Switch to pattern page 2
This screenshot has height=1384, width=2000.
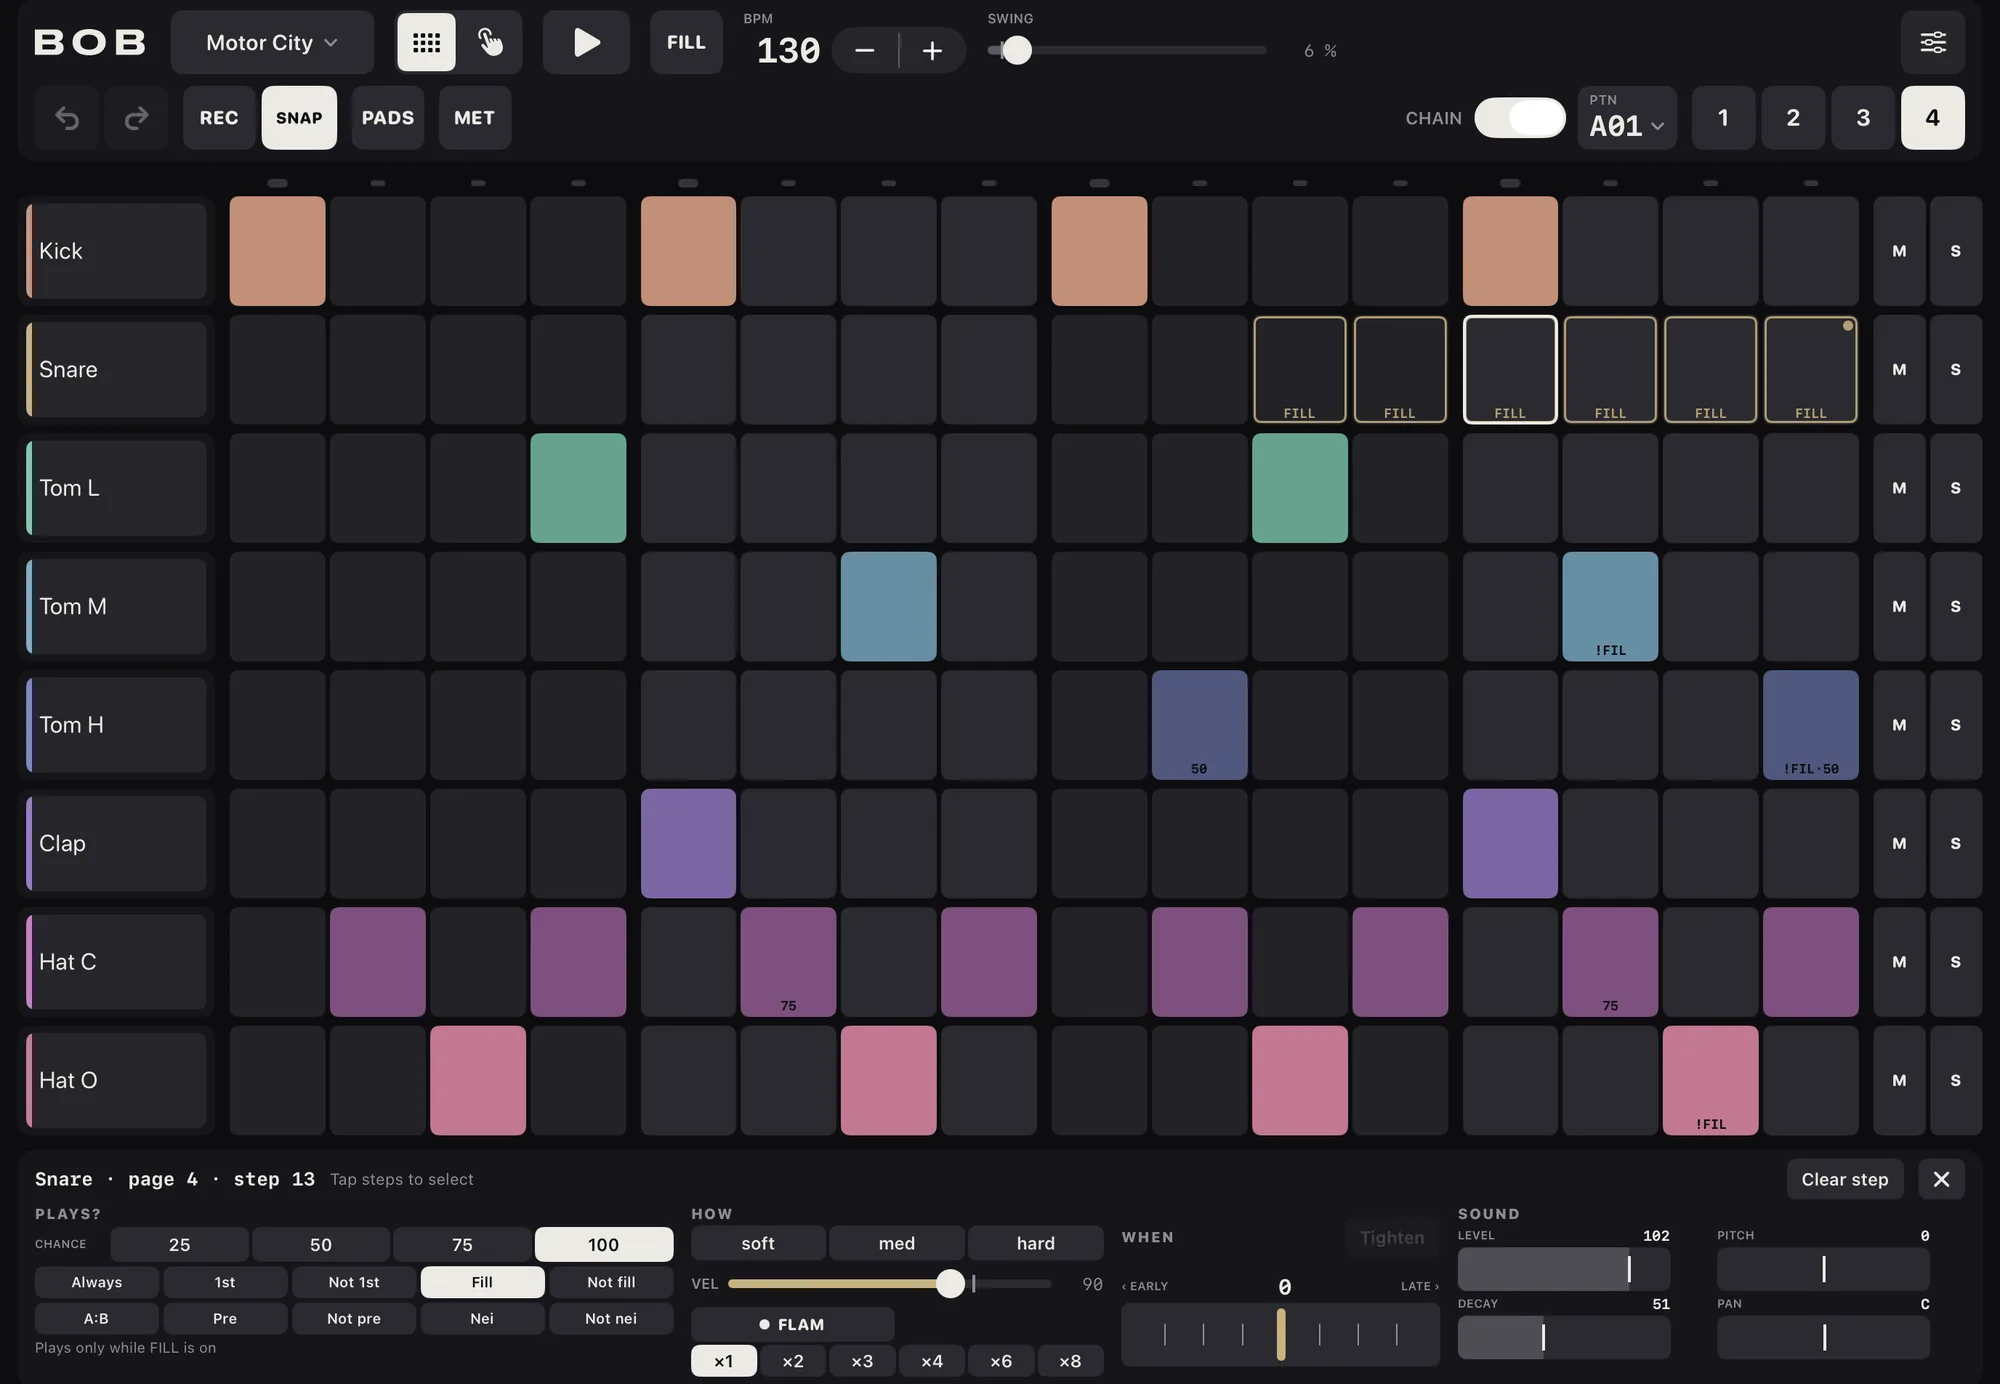pos(1793,118)
